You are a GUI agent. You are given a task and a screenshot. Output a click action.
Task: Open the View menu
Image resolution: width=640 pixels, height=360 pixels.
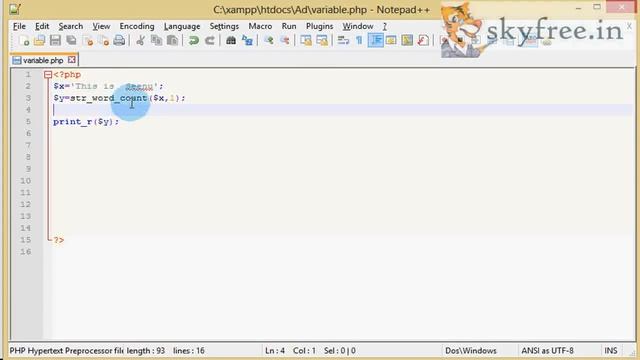click(x=101, y=26)
